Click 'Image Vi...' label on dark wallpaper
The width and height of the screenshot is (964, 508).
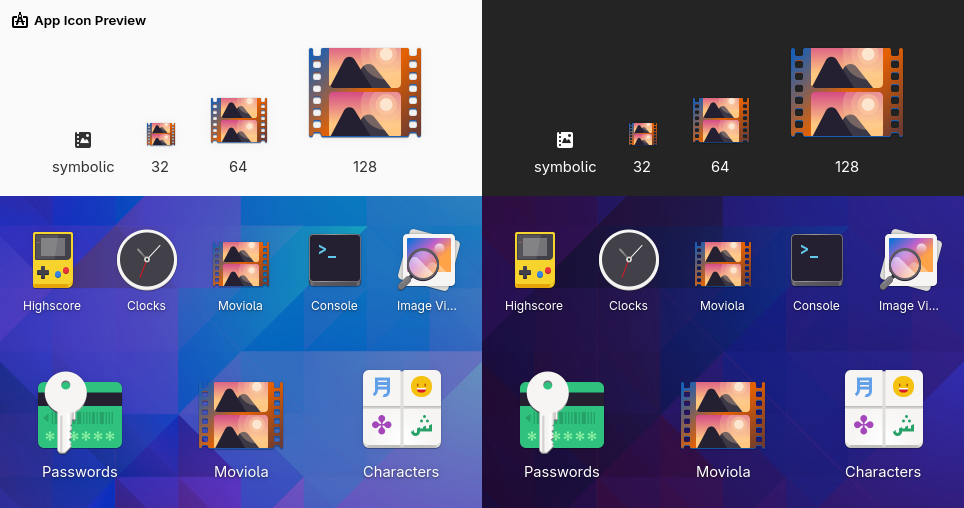coord(909,306)
